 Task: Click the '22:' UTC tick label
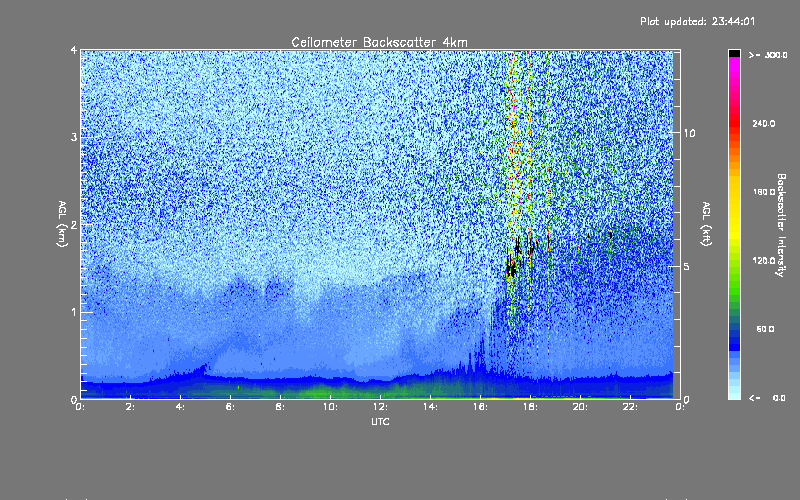tap(631, 407)
